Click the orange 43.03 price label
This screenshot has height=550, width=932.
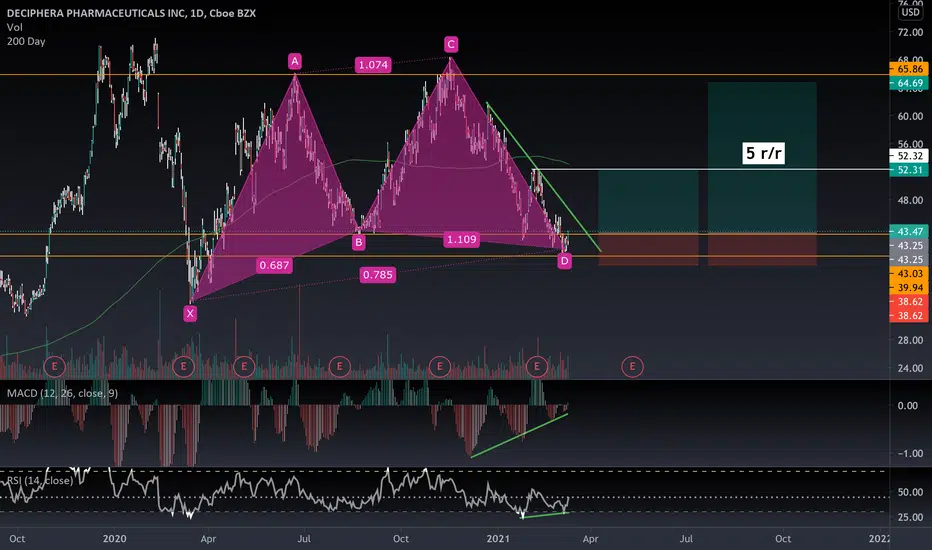coord(909,274)
